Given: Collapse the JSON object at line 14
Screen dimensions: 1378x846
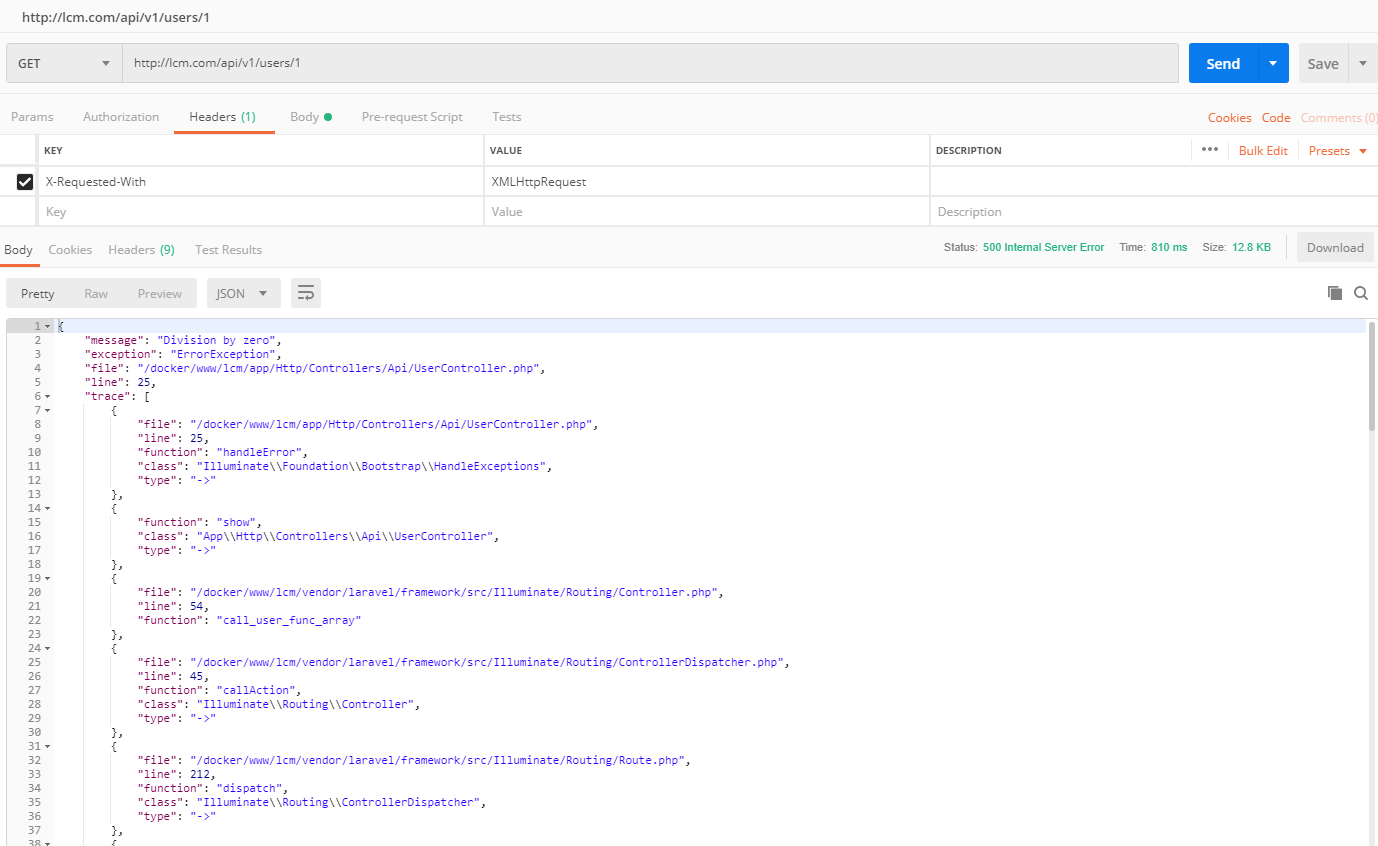Looking at the screenshot, I should [47, 508].
